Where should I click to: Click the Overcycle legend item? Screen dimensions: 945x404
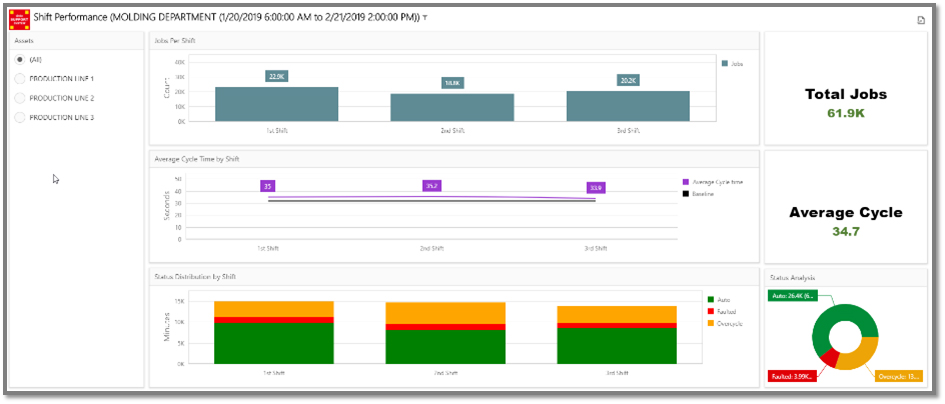point(711,323)
